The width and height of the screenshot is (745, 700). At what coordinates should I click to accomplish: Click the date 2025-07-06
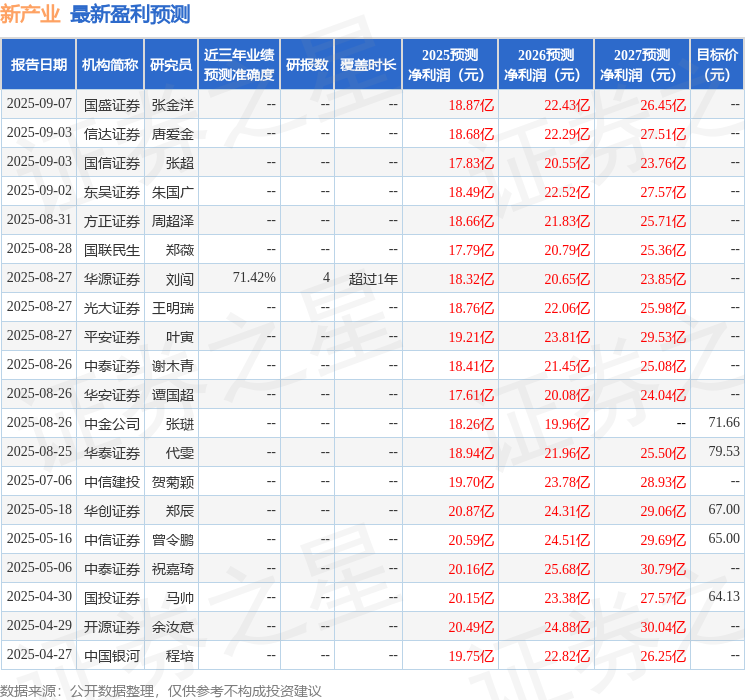pyautogui.click(x=39, y=480)
